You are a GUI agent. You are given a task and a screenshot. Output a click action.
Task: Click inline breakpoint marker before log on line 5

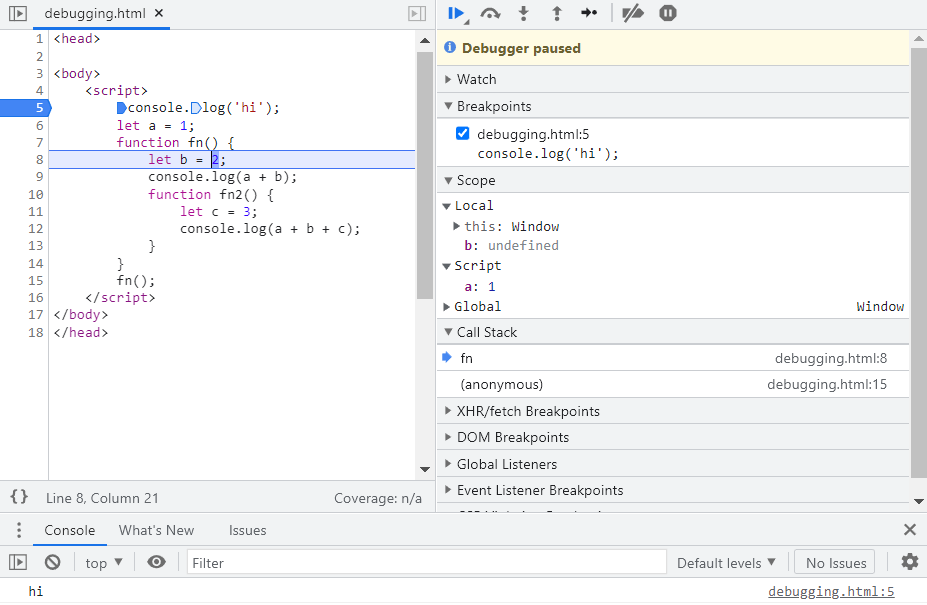(196, 108)
